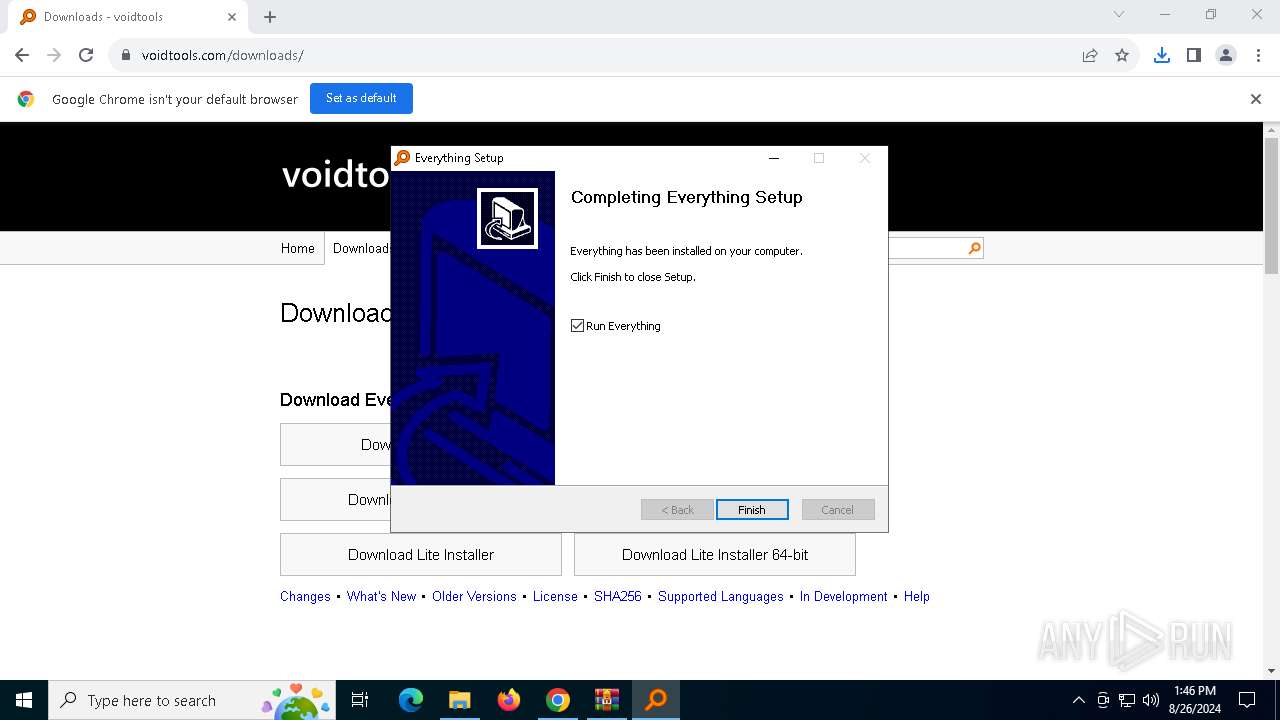The width and height of the screenshot is (1280, 720).
Task: Open the Help link
Action: (x=917, y=596)
